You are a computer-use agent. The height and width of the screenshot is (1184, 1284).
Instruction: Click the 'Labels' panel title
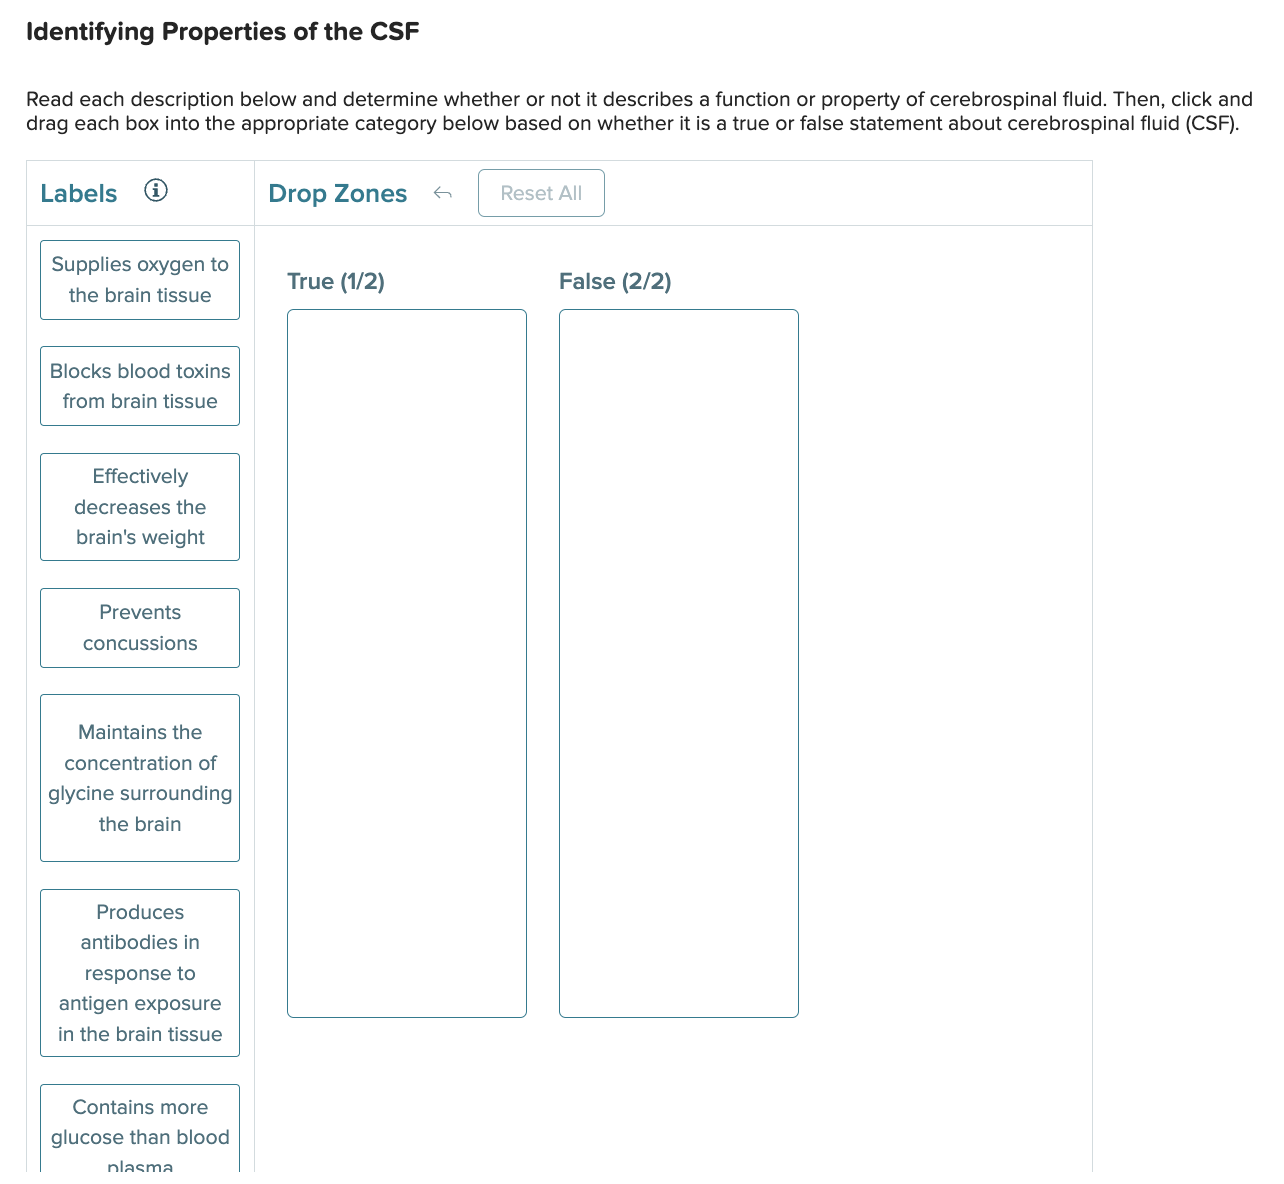pyautogui.click(x=78, y=193)
